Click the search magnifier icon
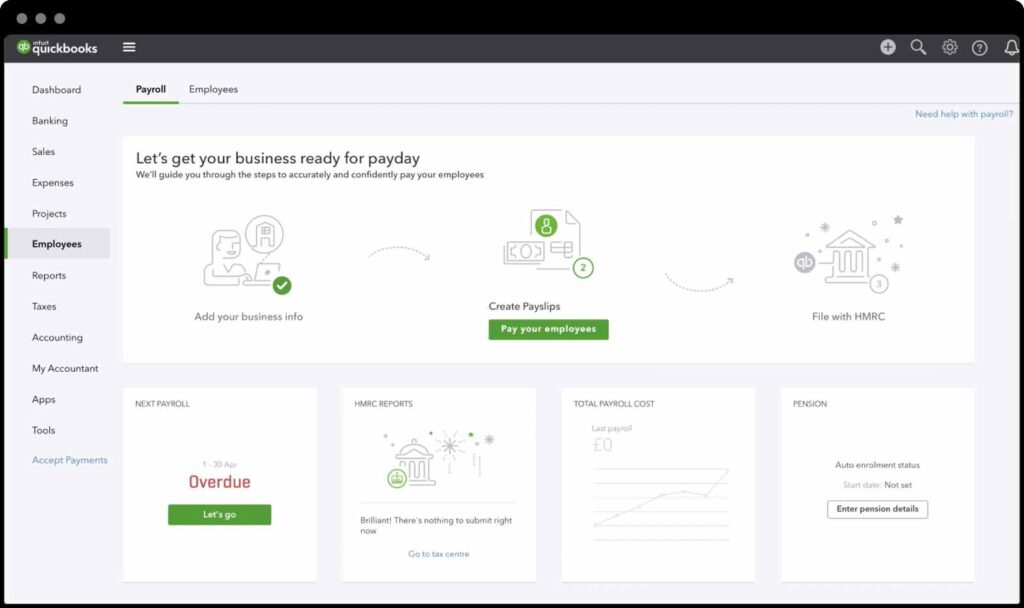Viewport: 1024px width, 608px height. point(918,46)
